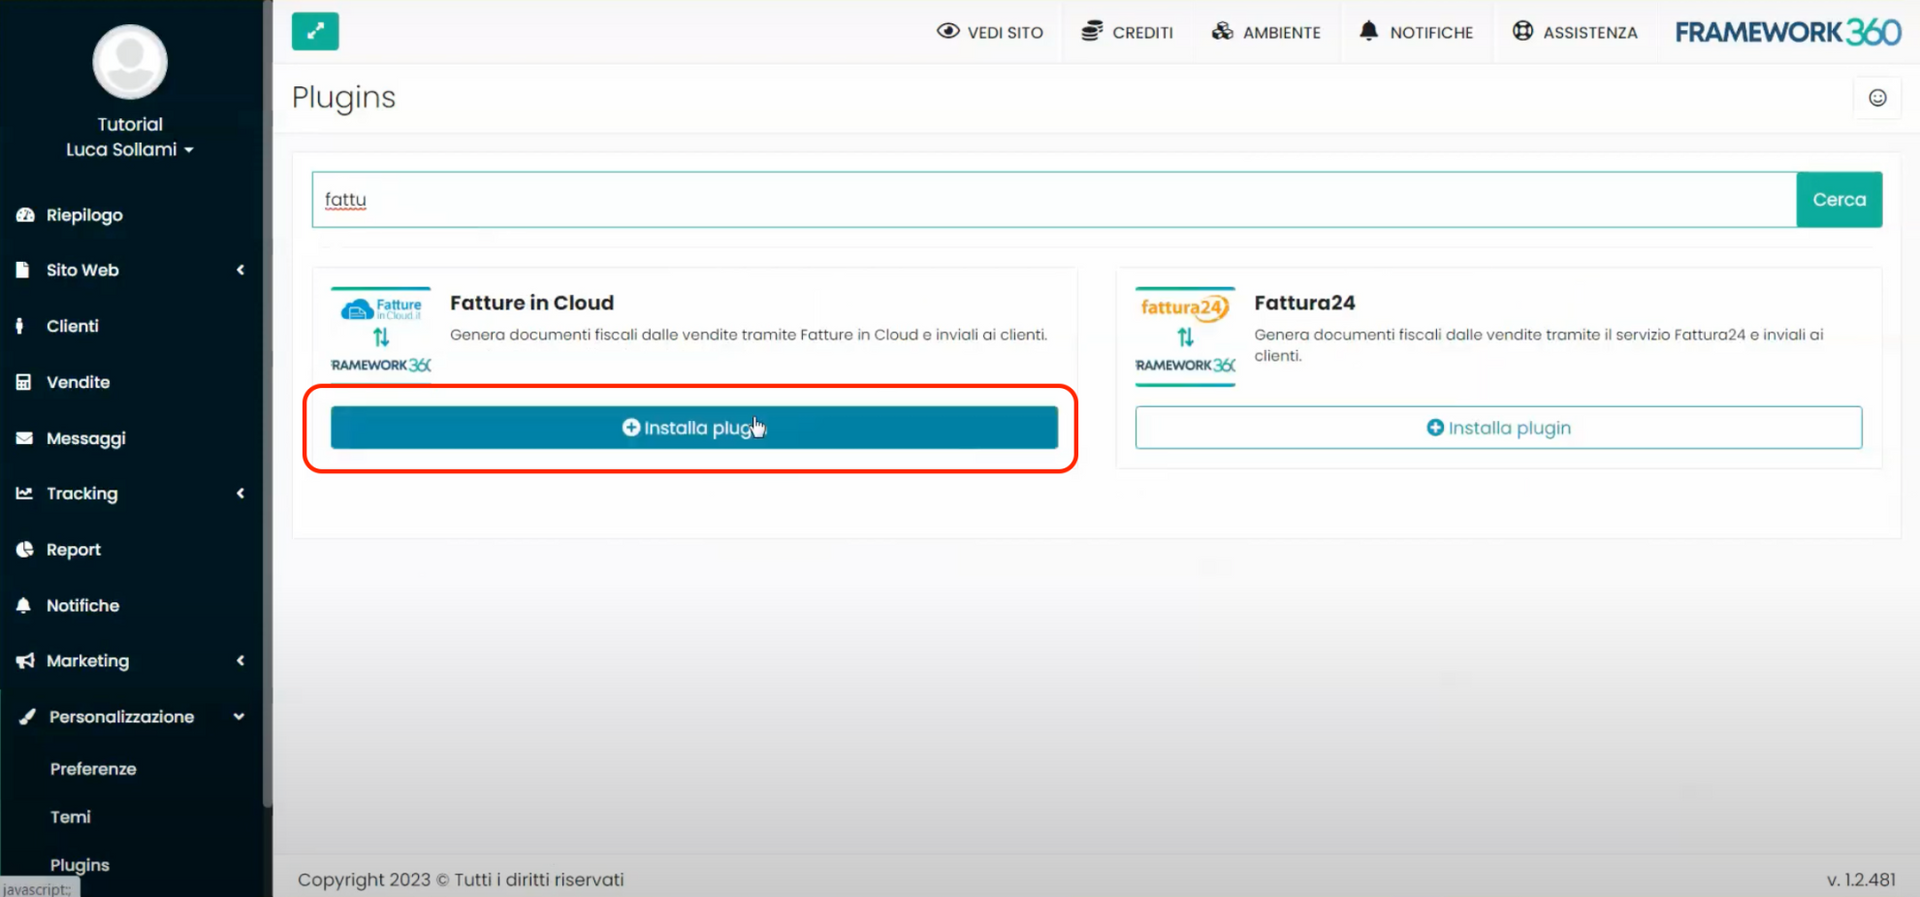Expand the Sito Web submenu chevron
The image size is (1920, 897).
(x=240, y=270)
